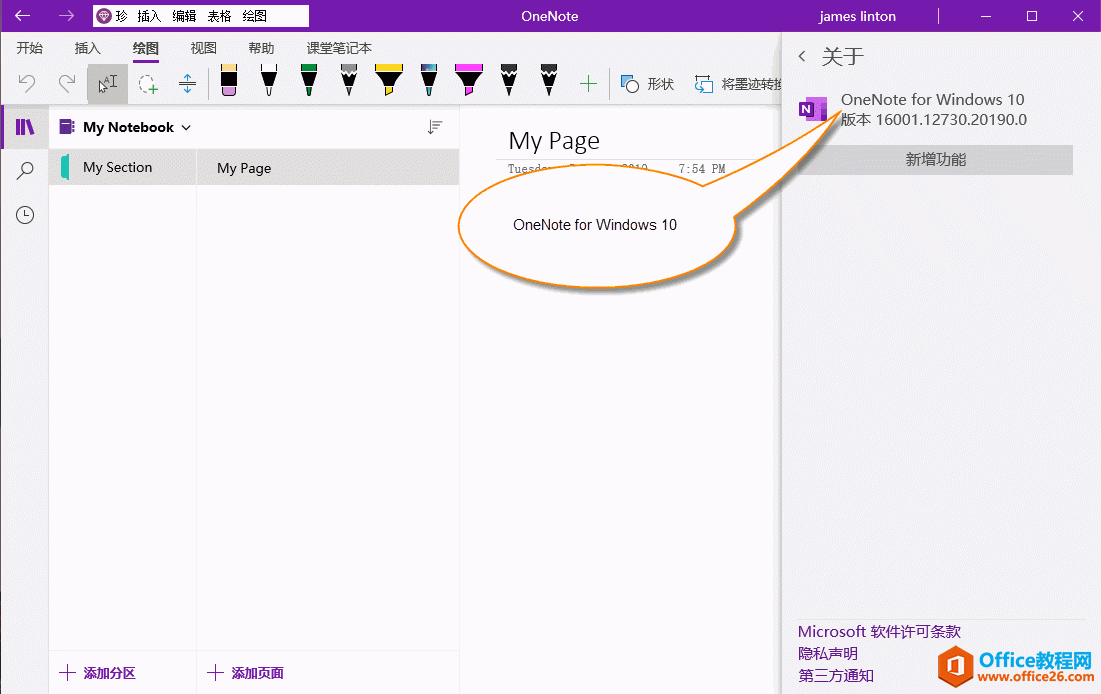Open the page sort options
The image size is (1101, 694).
tap(435, 127)
